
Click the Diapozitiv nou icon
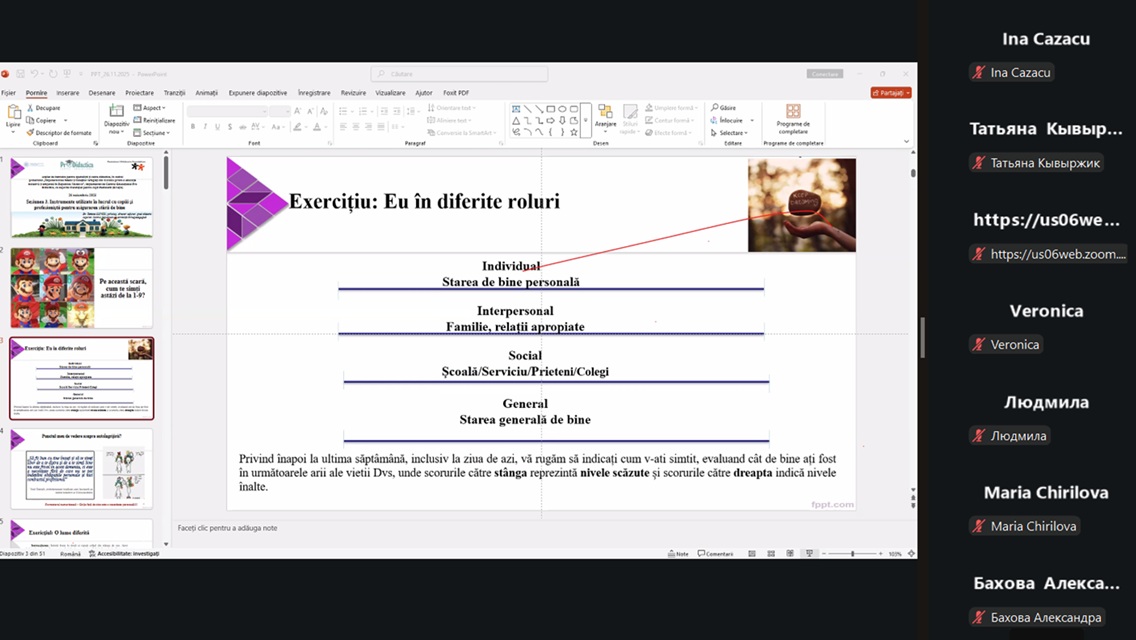(116, 112)
